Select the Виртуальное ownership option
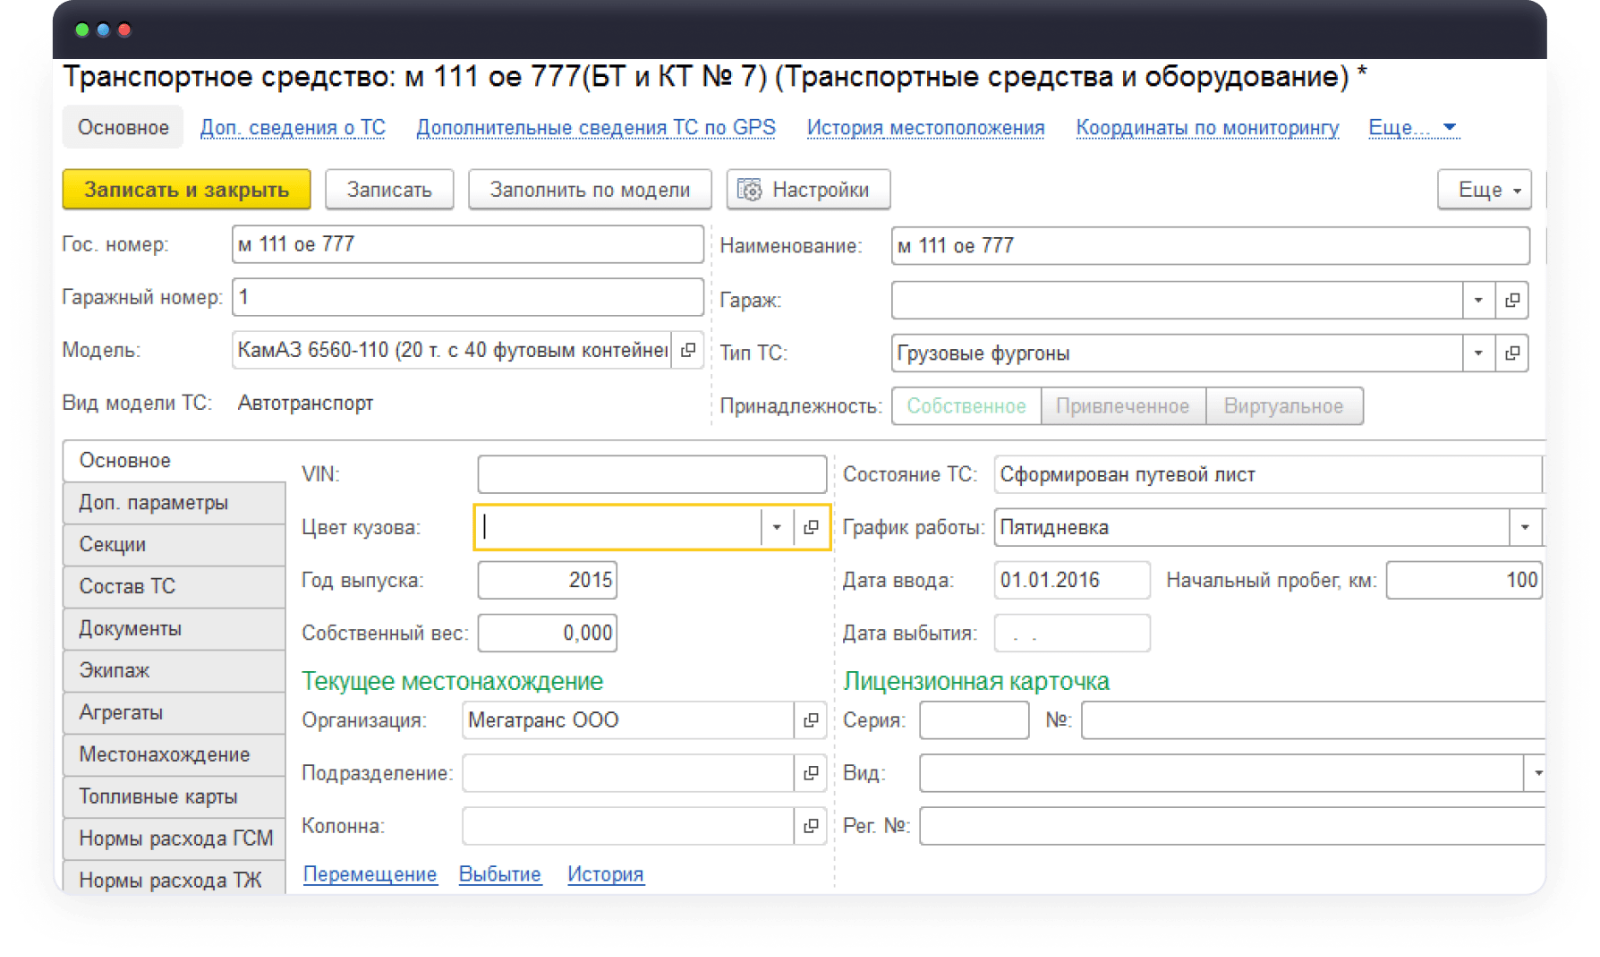 [x=1283, y=406]
